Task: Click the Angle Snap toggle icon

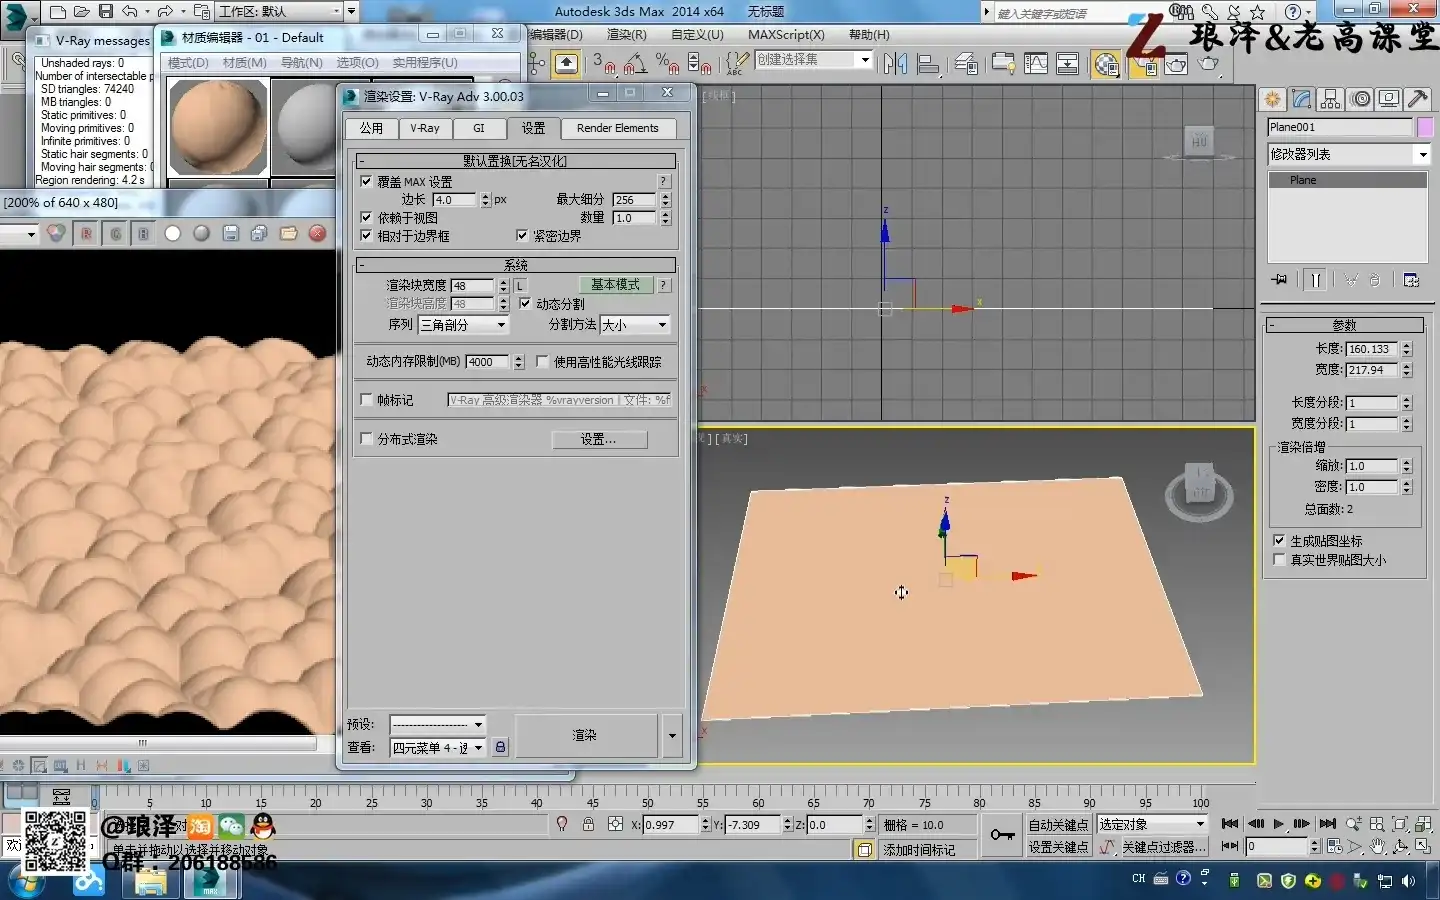Action: coord(635,64)
